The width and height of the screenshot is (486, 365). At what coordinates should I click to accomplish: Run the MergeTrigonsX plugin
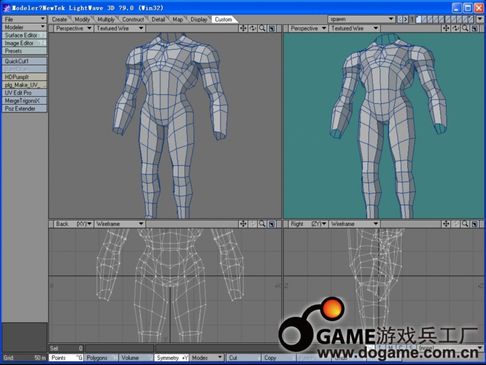[x=24, y=101]
